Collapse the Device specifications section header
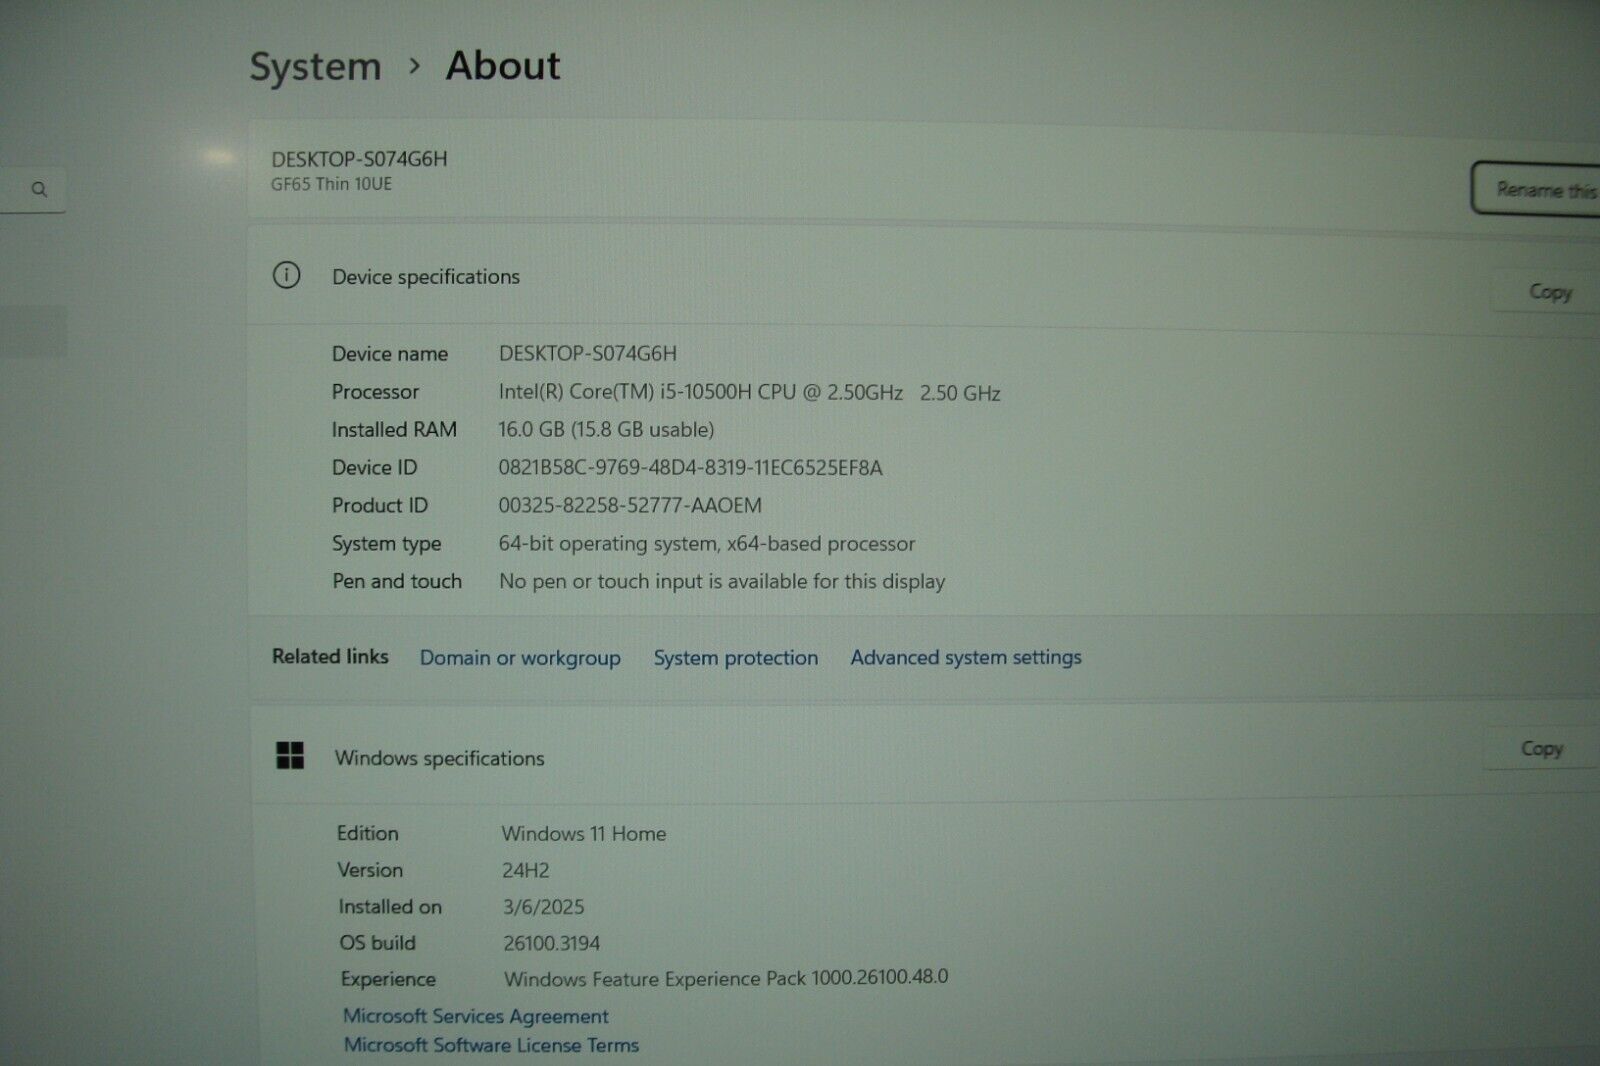 (x=924, y=277)
